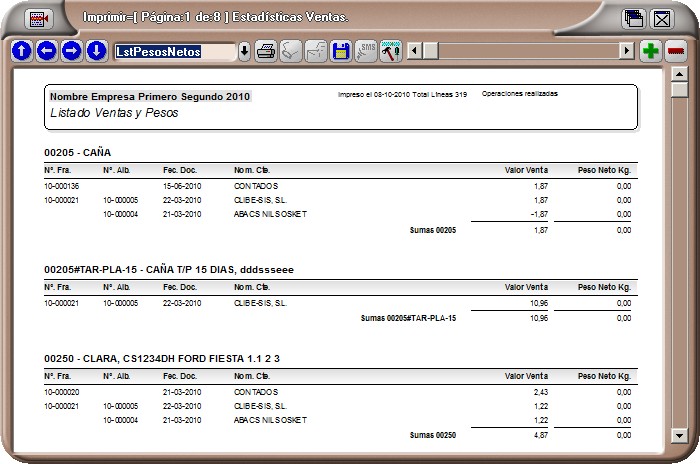Click the toolbar horizontal scrollbar right arrow
Image resolution: width=700 pixels, height=464 pixels.
tap(627, 51)
